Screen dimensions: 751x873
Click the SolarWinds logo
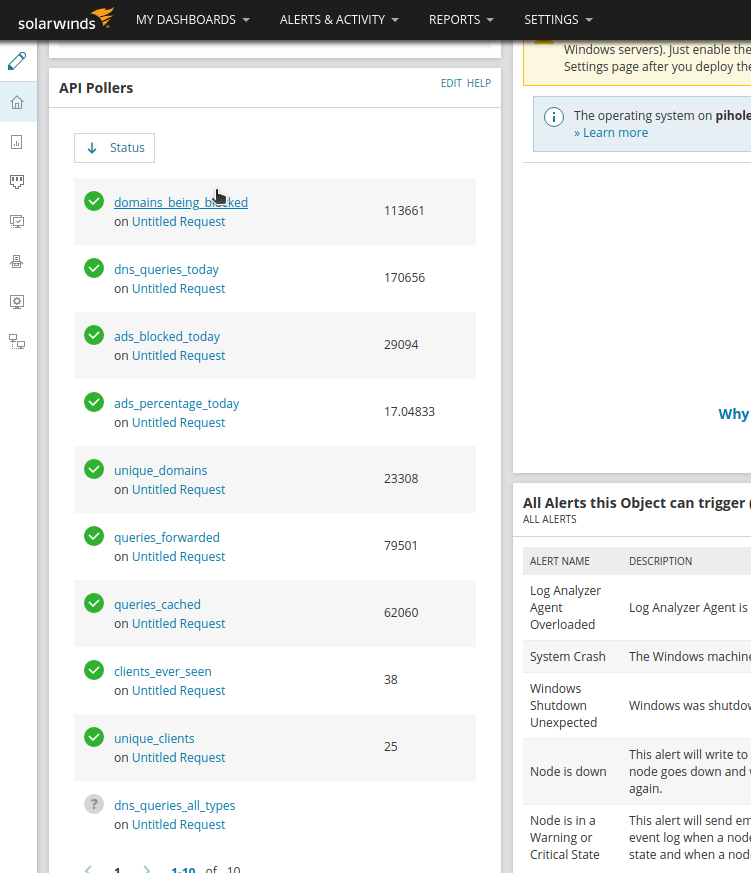[66, 19]
